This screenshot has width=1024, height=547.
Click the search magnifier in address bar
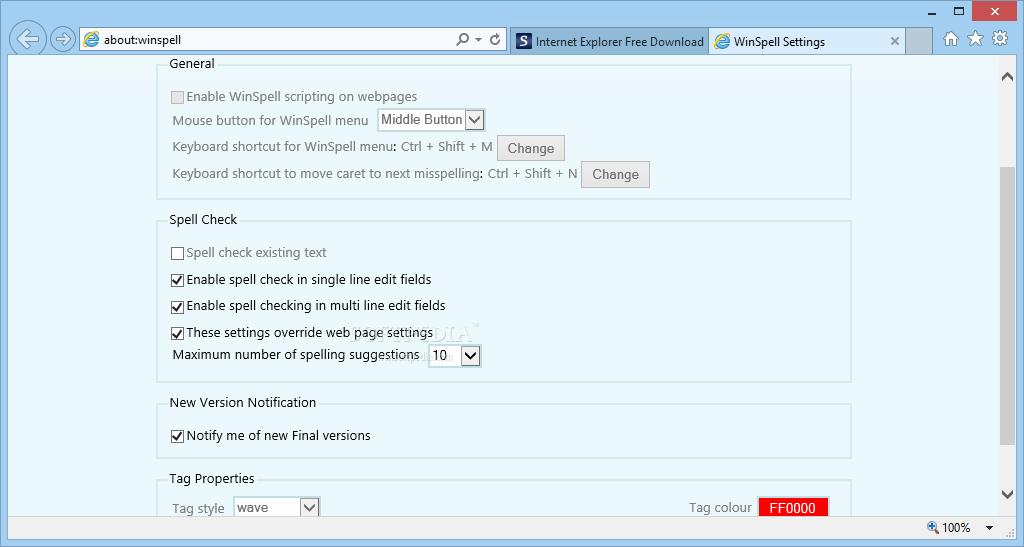click(x=462, y=40)
